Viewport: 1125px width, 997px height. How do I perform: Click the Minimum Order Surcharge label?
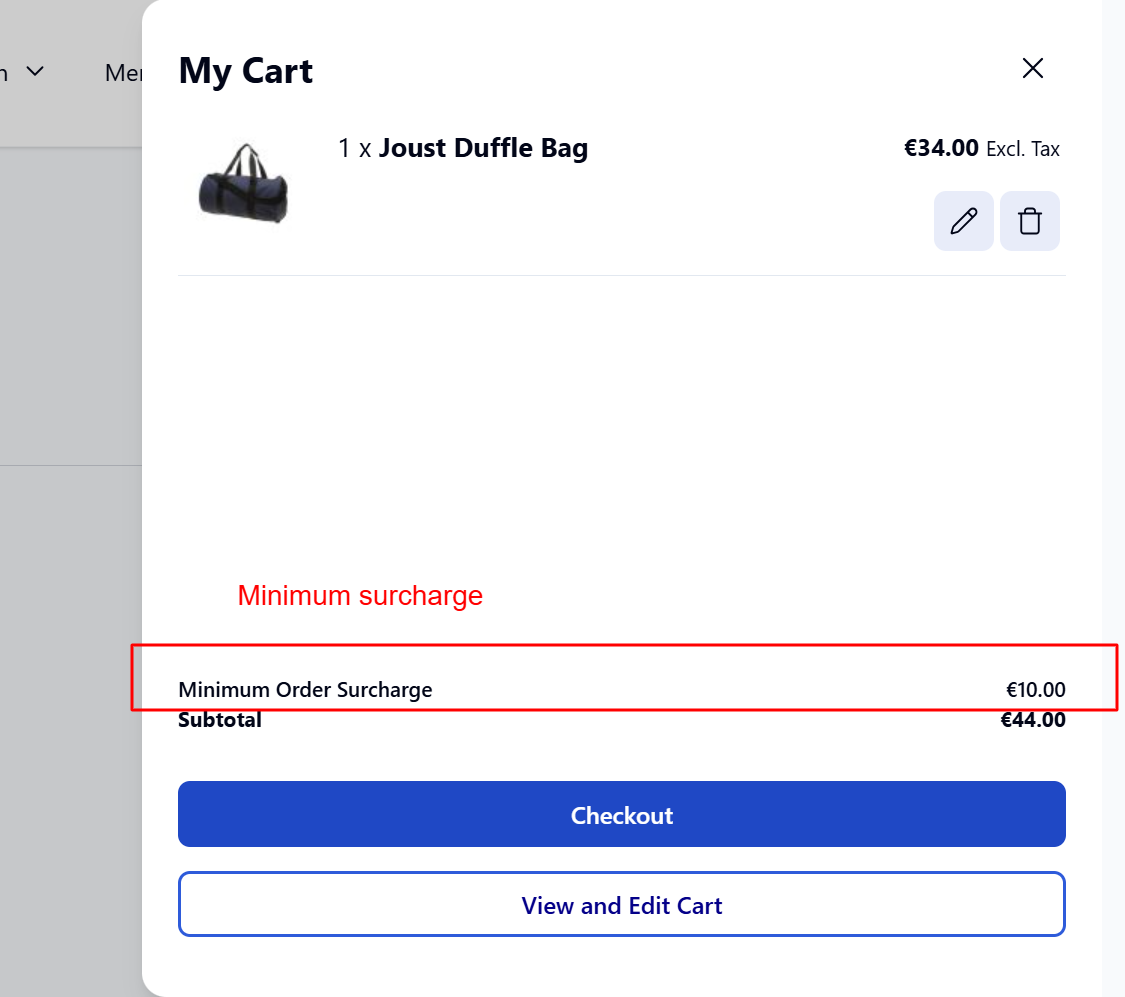point(305,690)
